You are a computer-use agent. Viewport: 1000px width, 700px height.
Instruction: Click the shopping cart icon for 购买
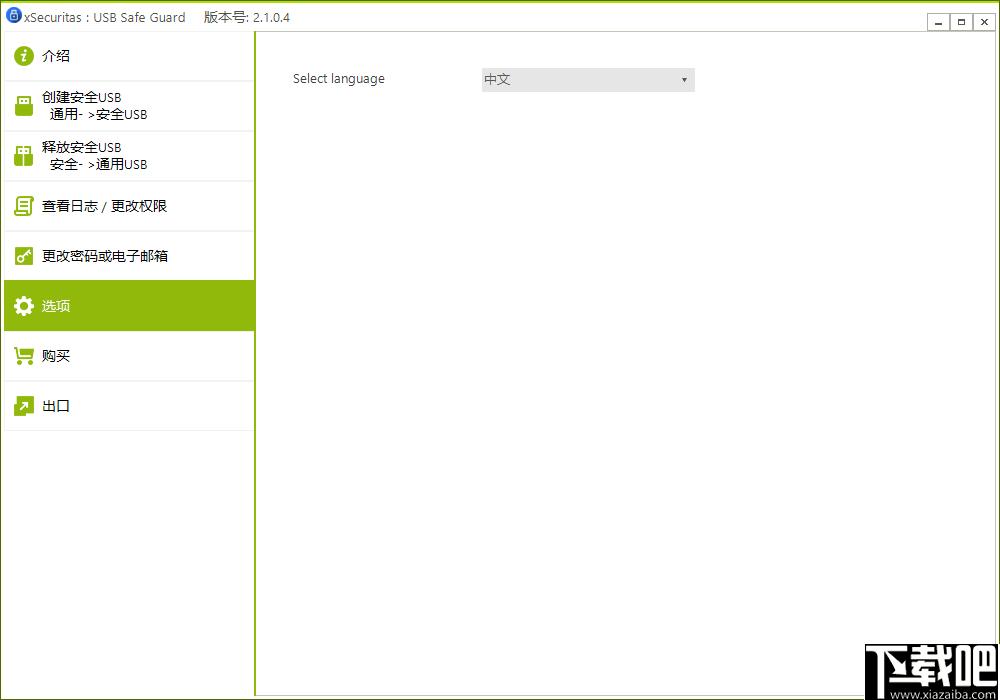tap(24, 356)
